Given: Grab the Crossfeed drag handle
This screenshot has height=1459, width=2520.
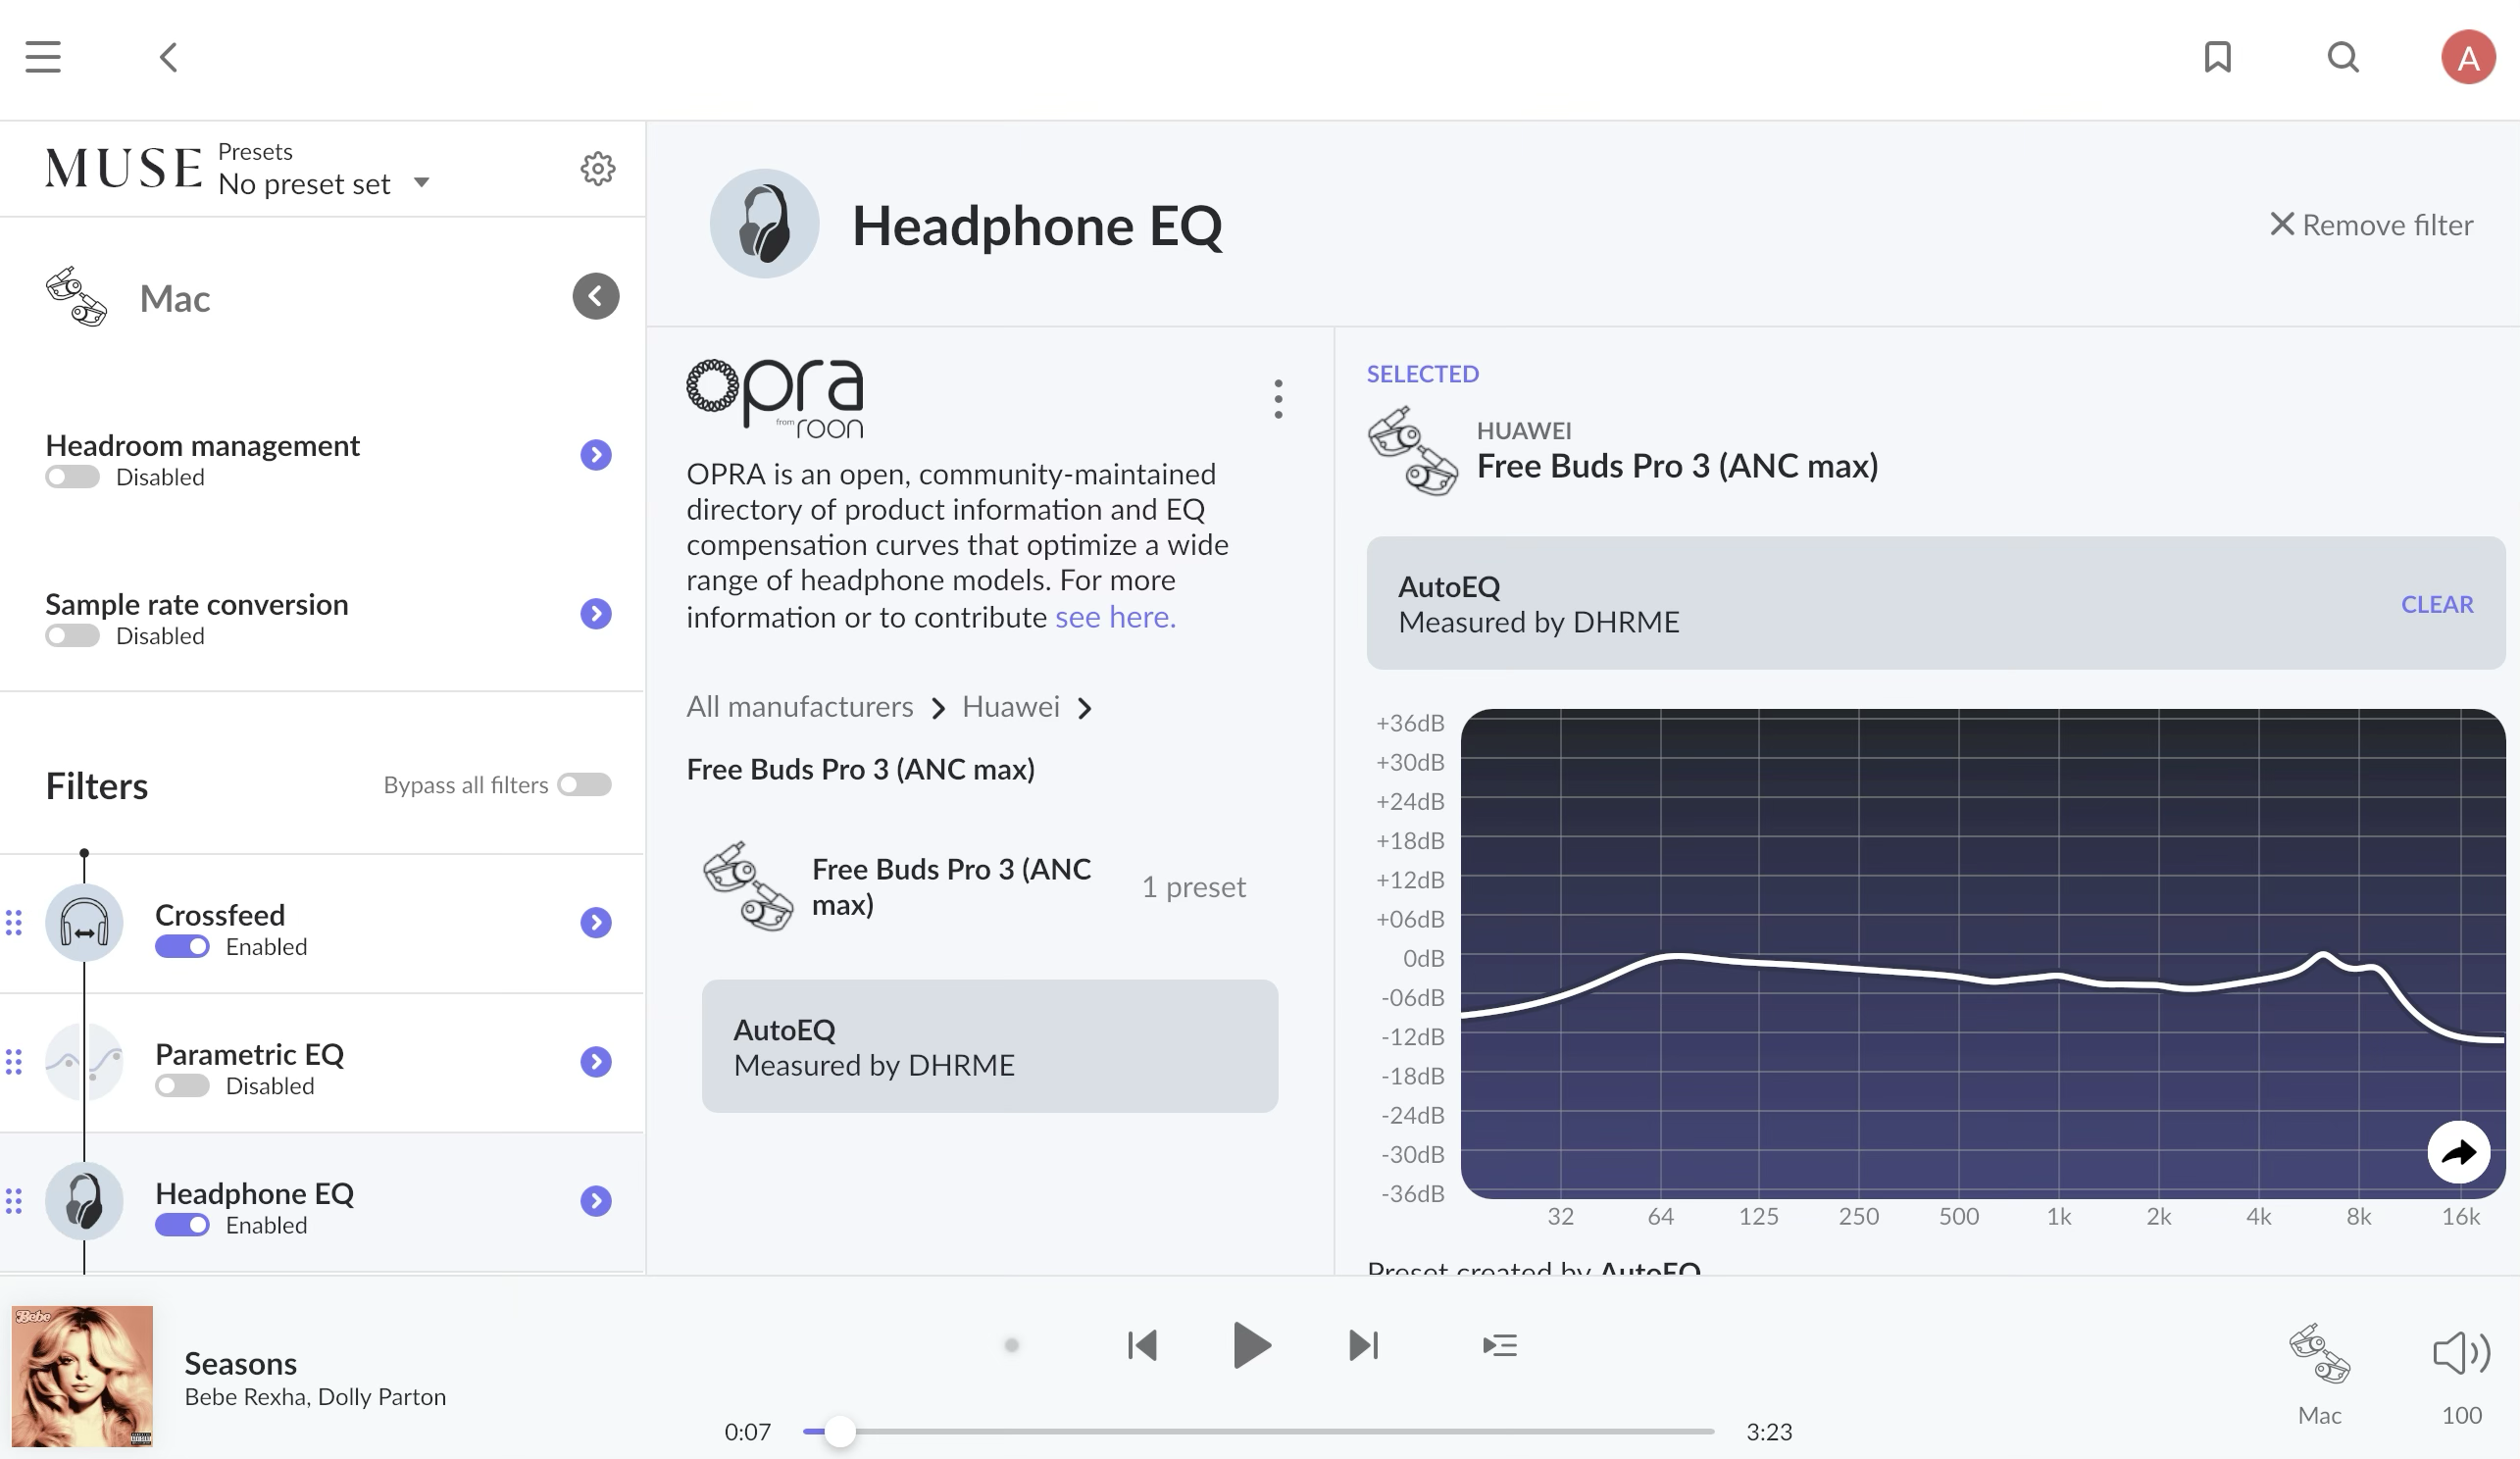Looking at the screenshot, I should [x=14, y=922].
